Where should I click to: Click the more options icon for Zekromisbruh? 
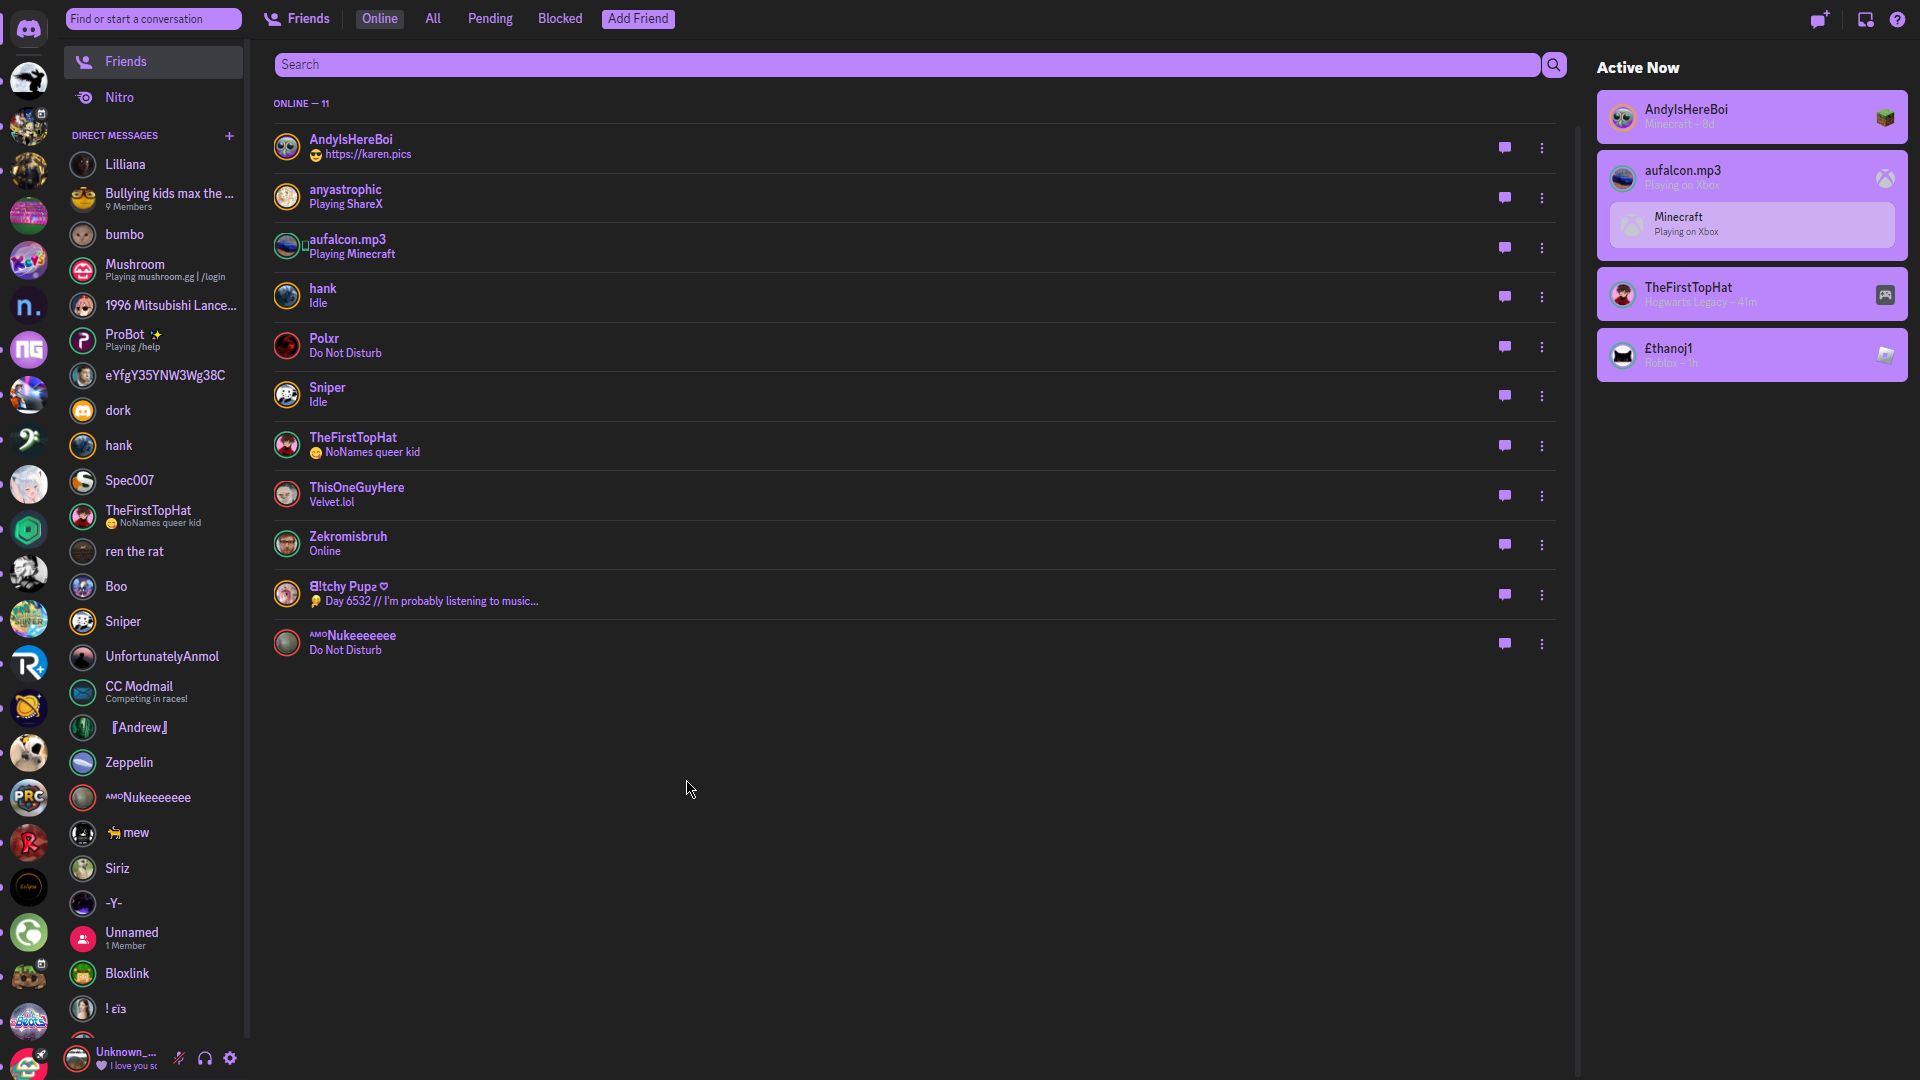(x=1542, y=543)
